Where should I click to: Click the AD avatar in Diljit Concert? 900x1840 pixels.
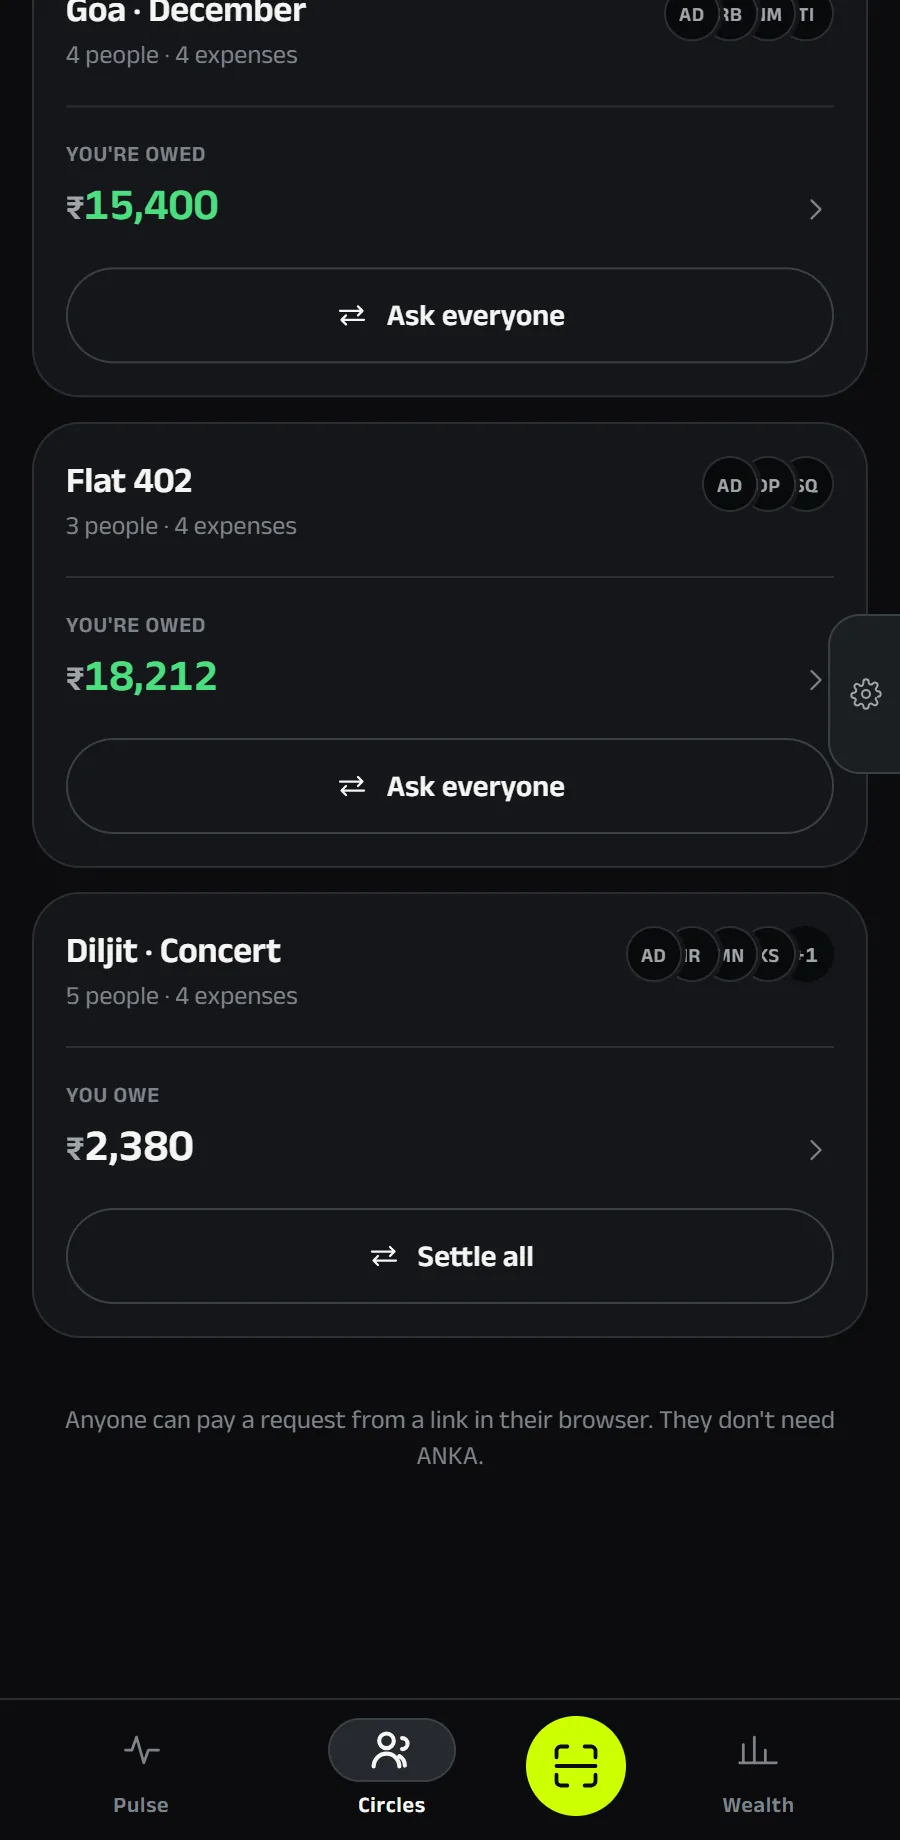(x=653, y=955)
